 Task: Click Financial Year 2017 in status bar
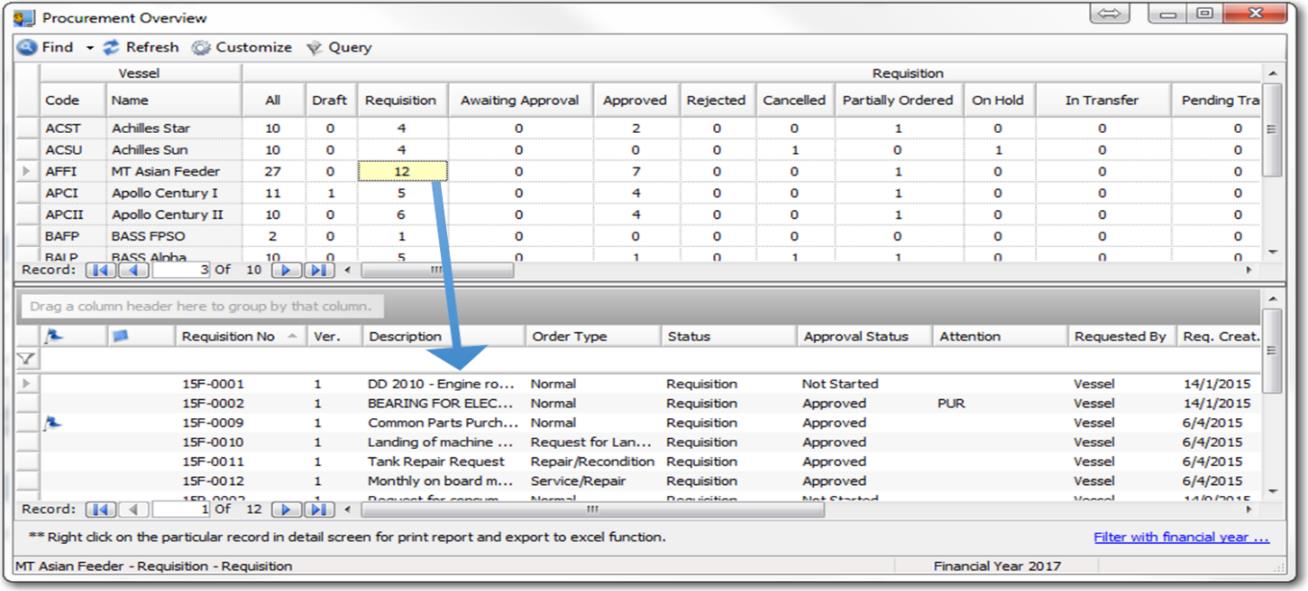[x=997, y=566]
